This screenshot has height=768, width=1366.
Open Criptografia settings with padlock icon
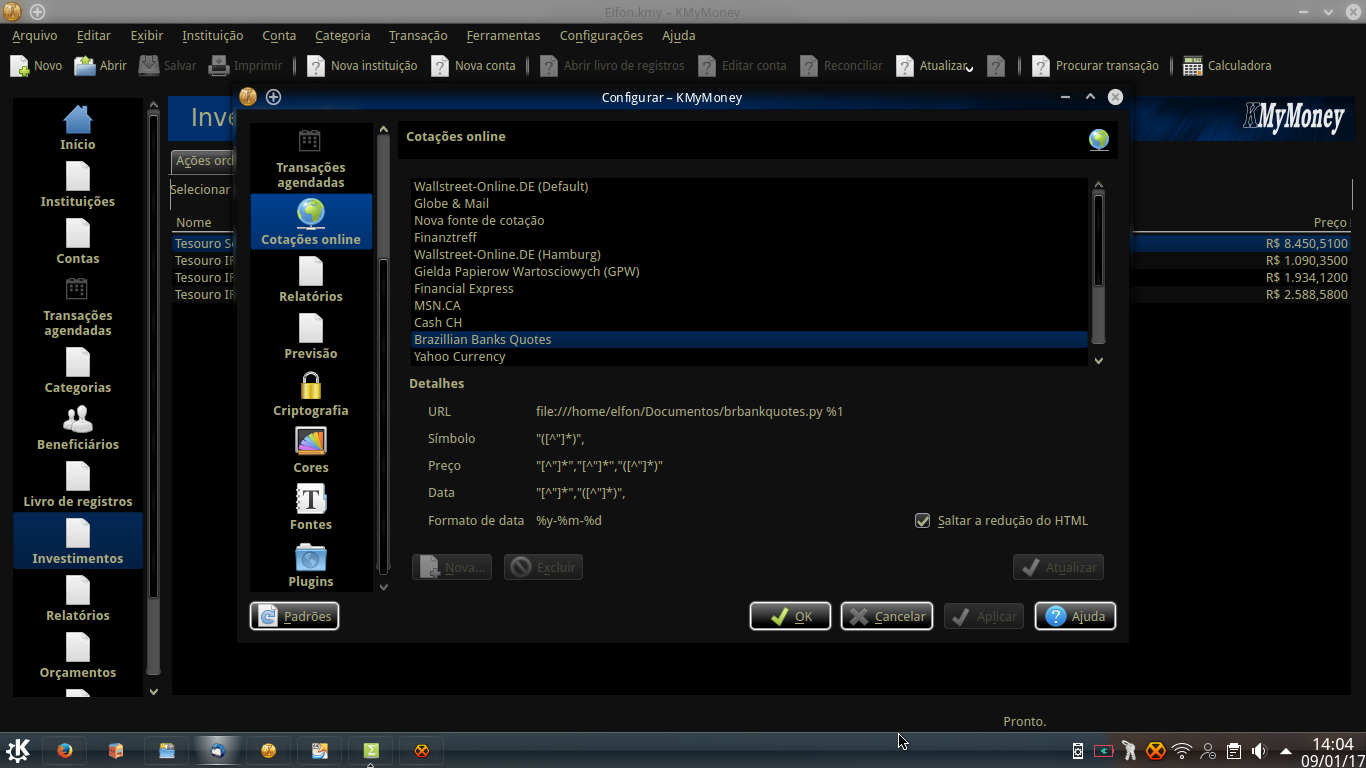[311, 393]
